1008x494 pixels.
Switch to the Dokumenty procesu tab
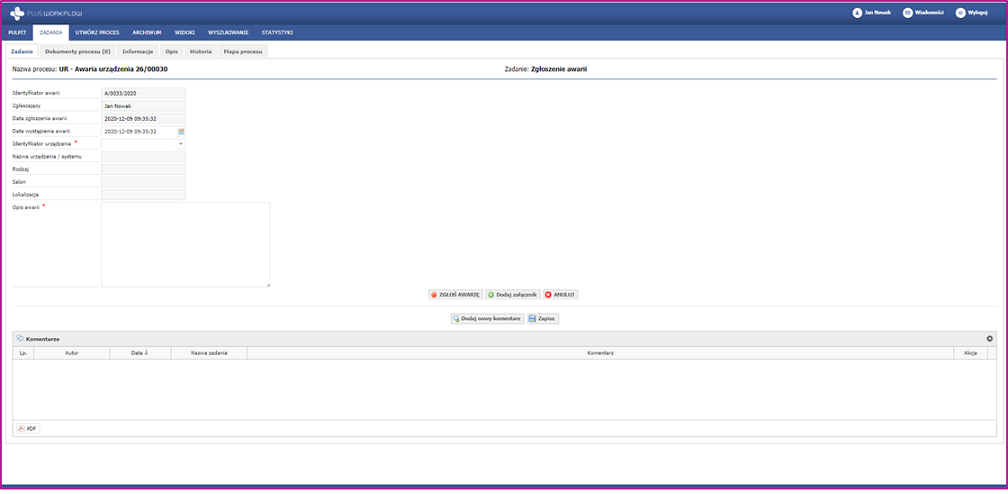tap(77, 50)
